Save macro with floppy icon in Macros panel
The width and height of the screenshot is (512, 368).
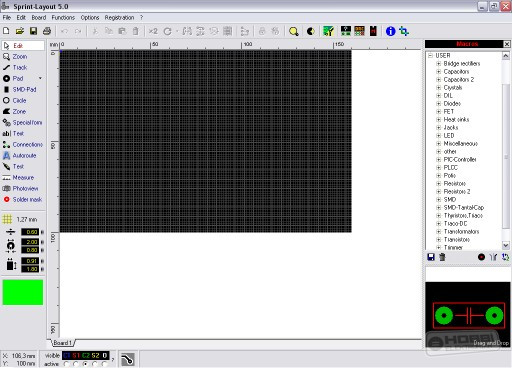[x=431, y=257]
